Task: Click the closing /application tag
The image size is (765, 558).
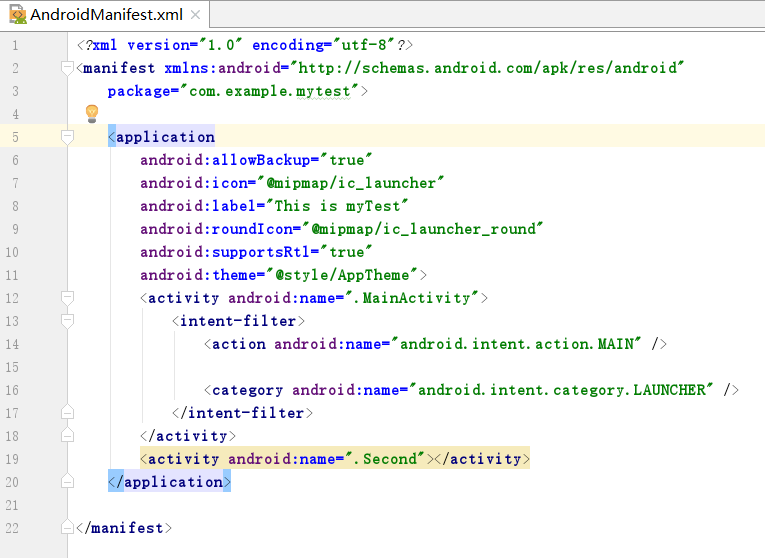Action: [169, 482]
